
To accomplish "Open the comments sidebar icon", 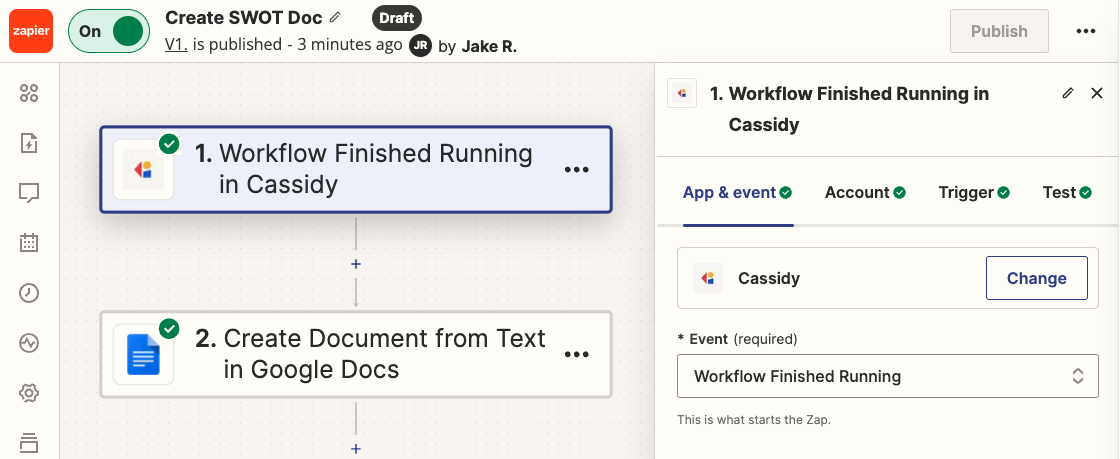I will click(29, 193).
